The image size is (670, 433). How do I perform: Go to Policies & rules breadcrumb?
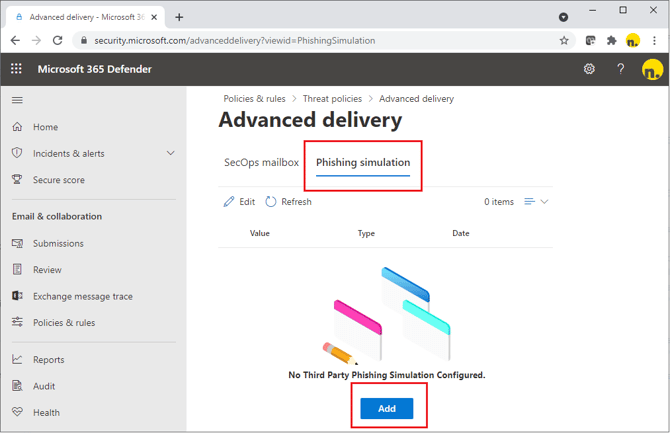coord(254,99)
